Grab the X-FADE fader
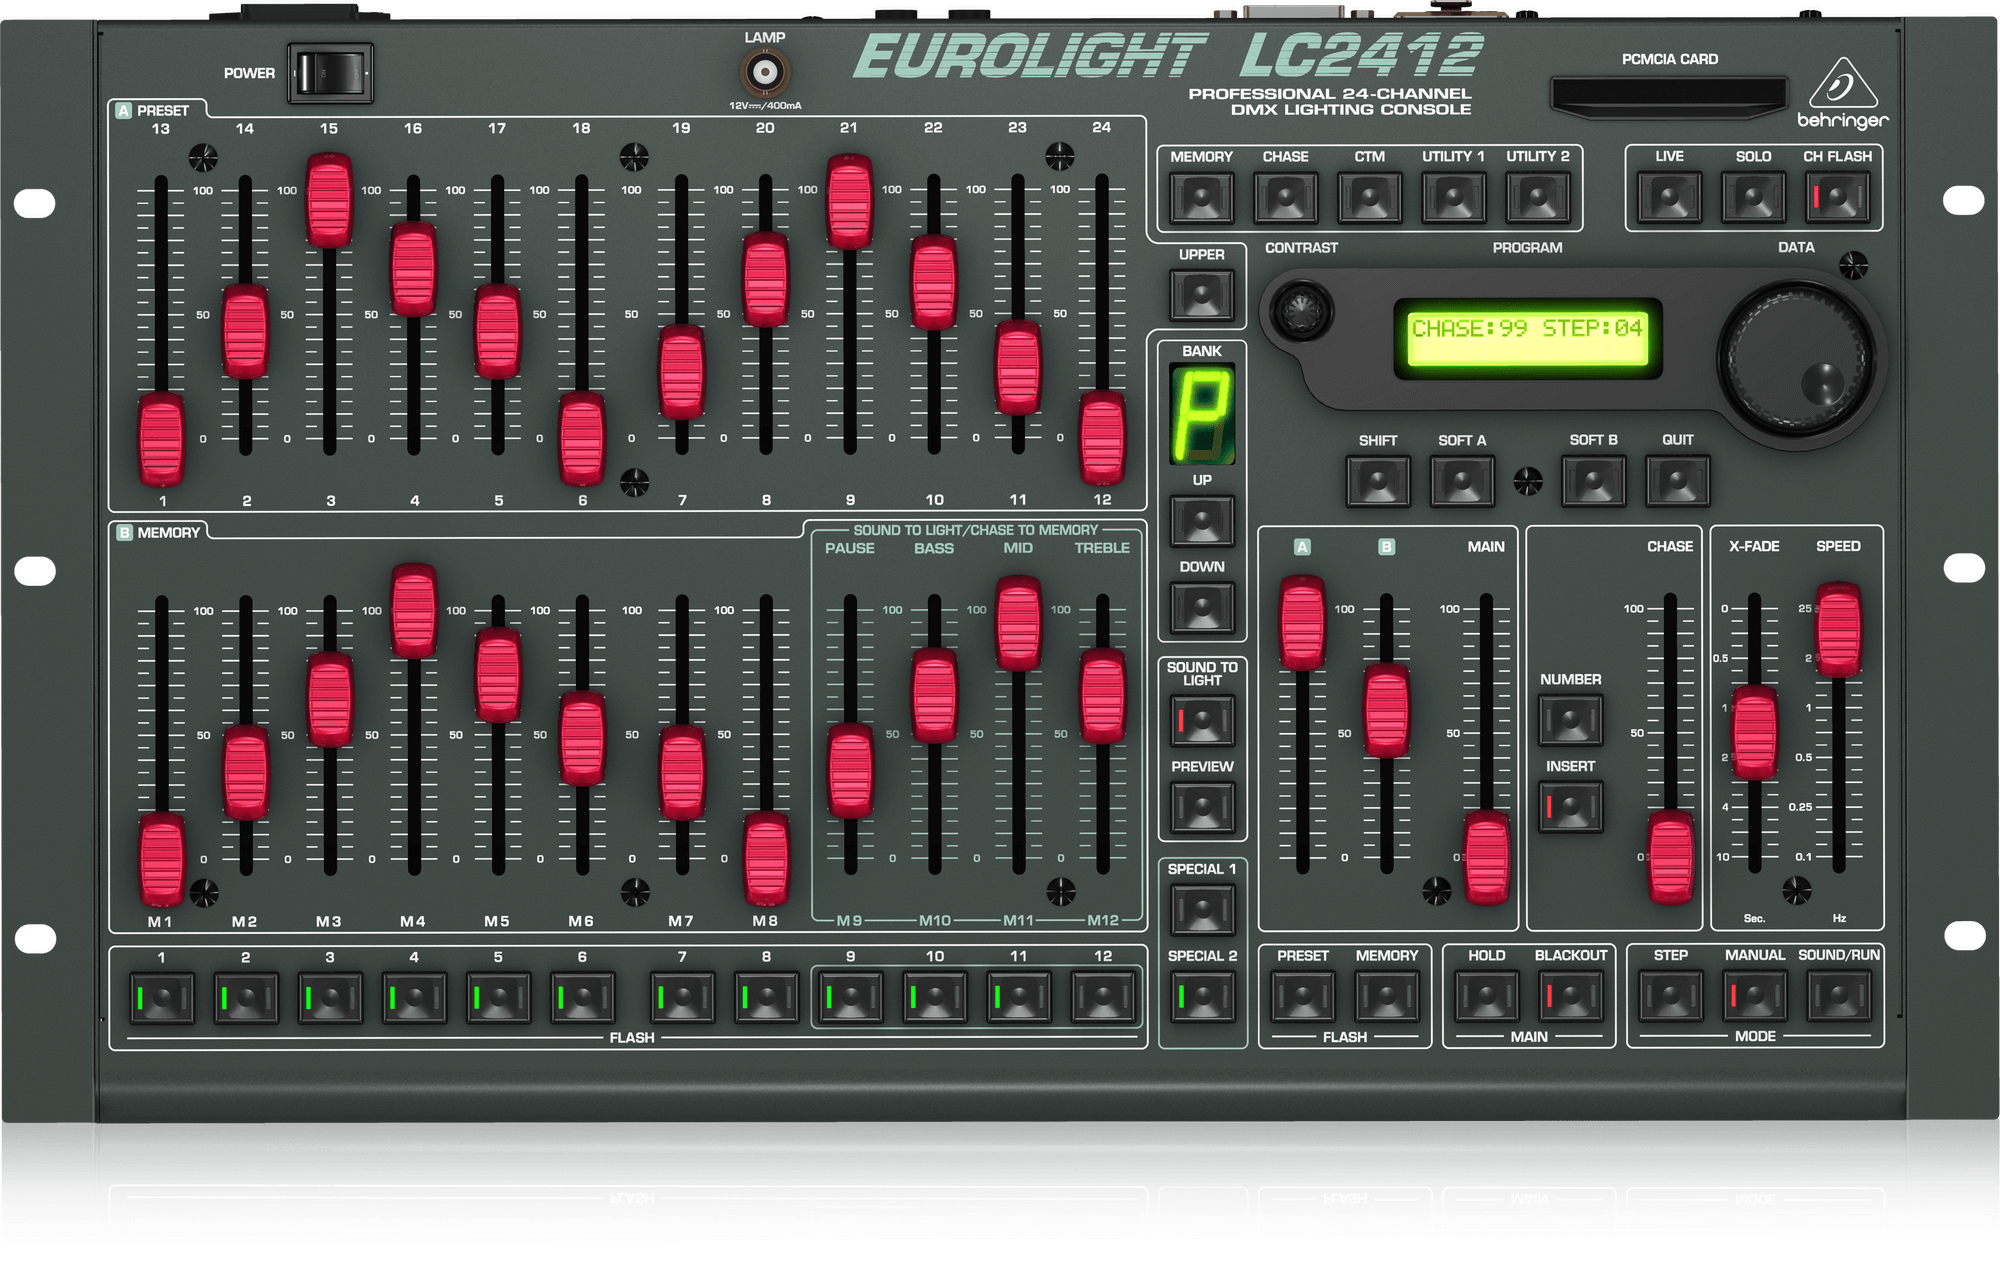 pyautogui.click(x=1754, y=733)
